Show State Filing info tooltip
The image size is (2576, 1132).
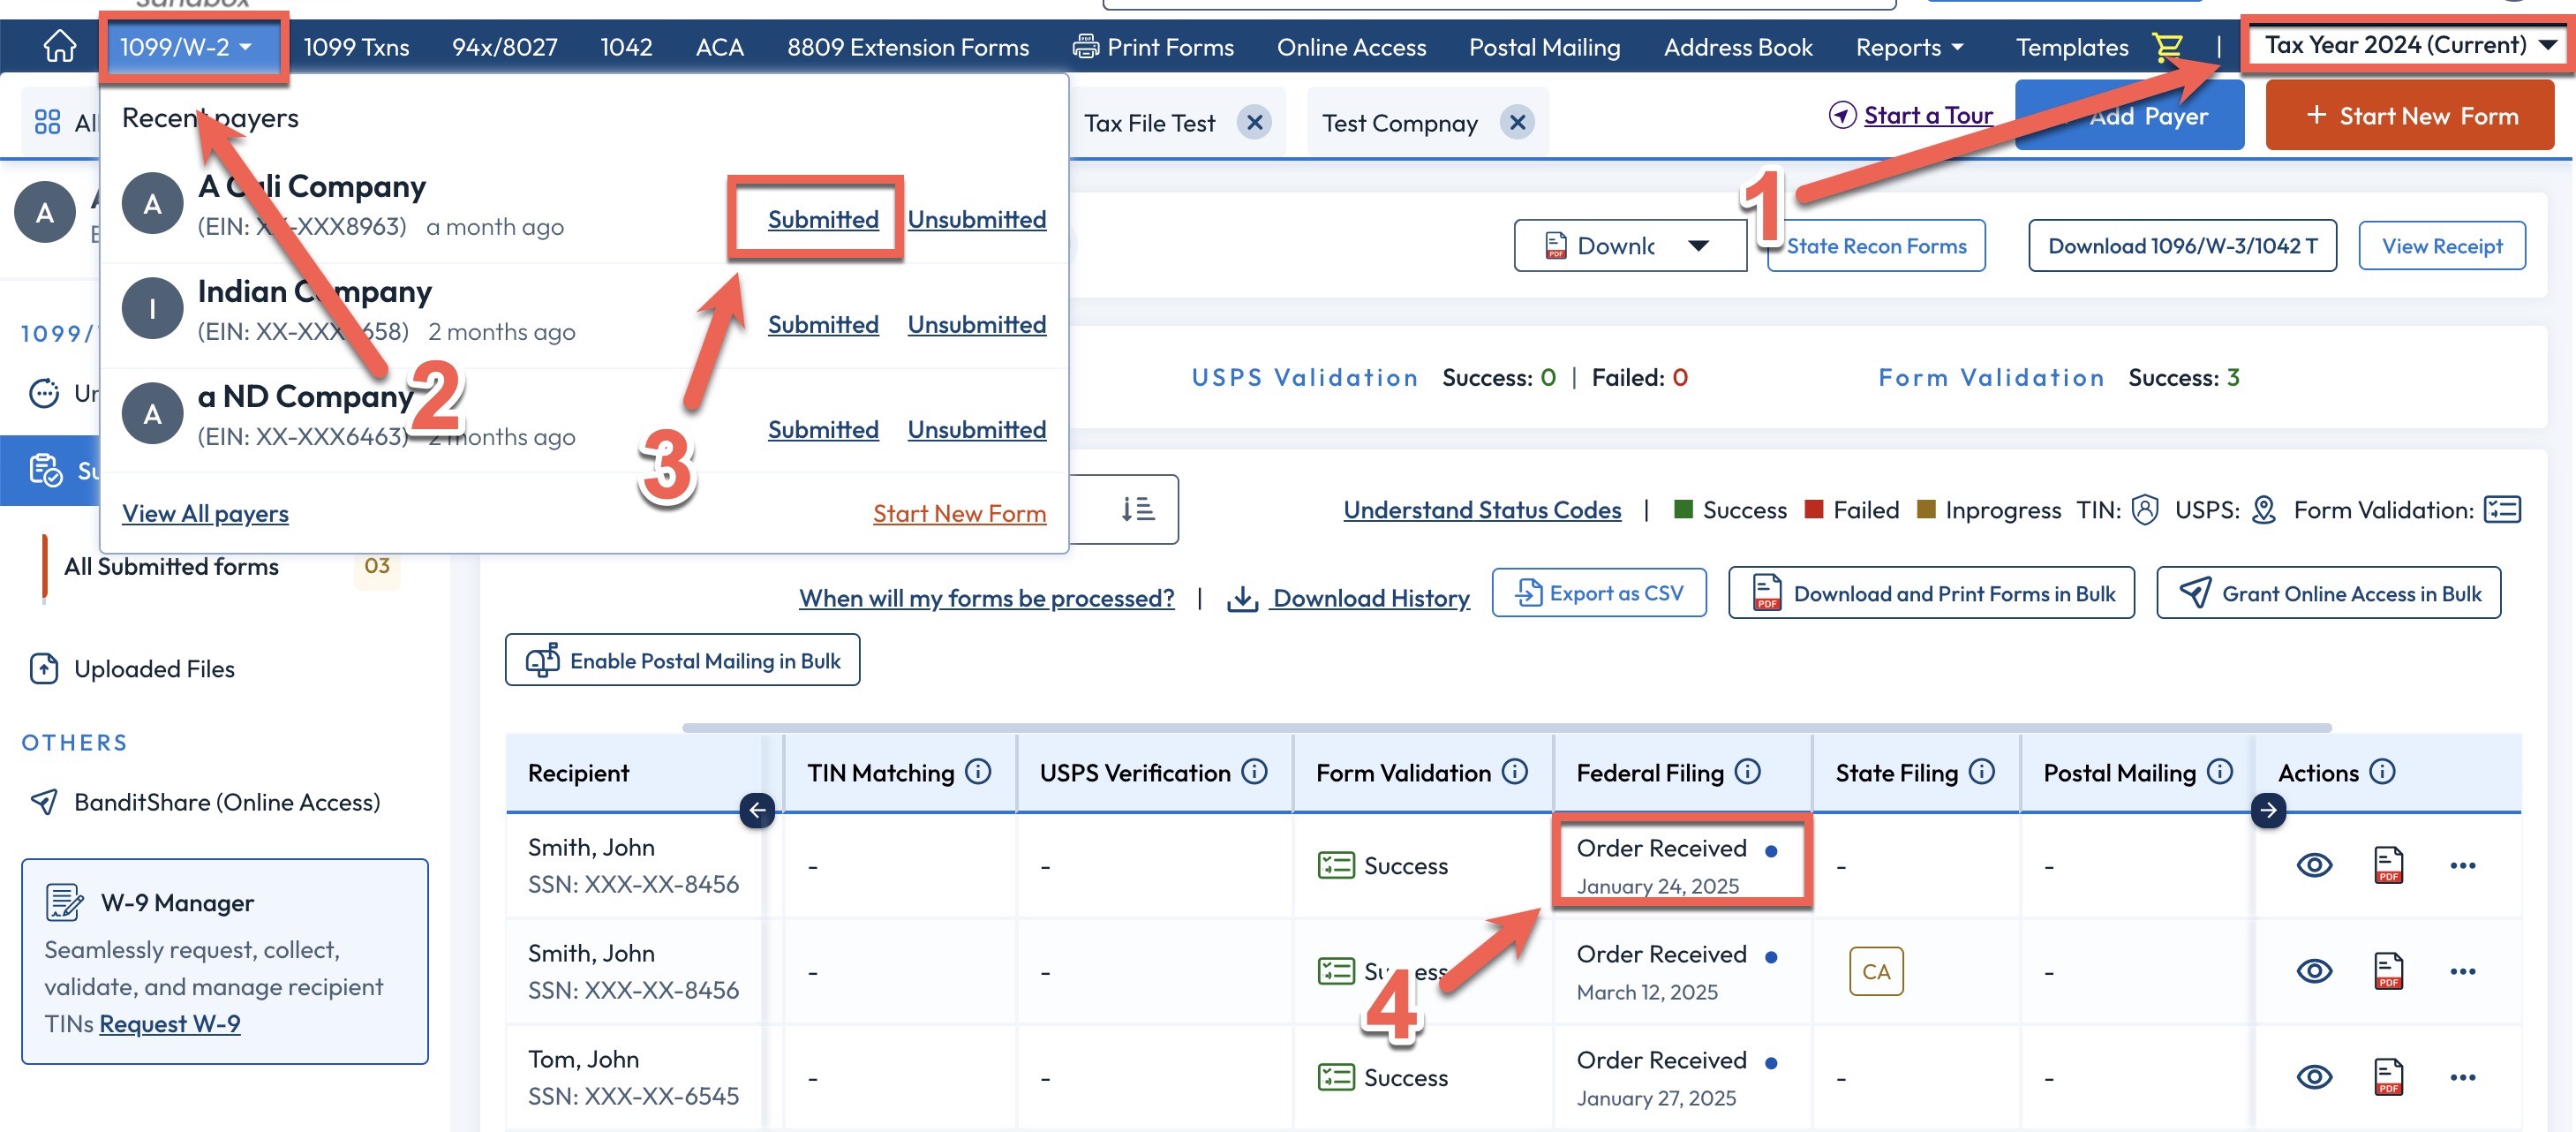[1981, 772]
